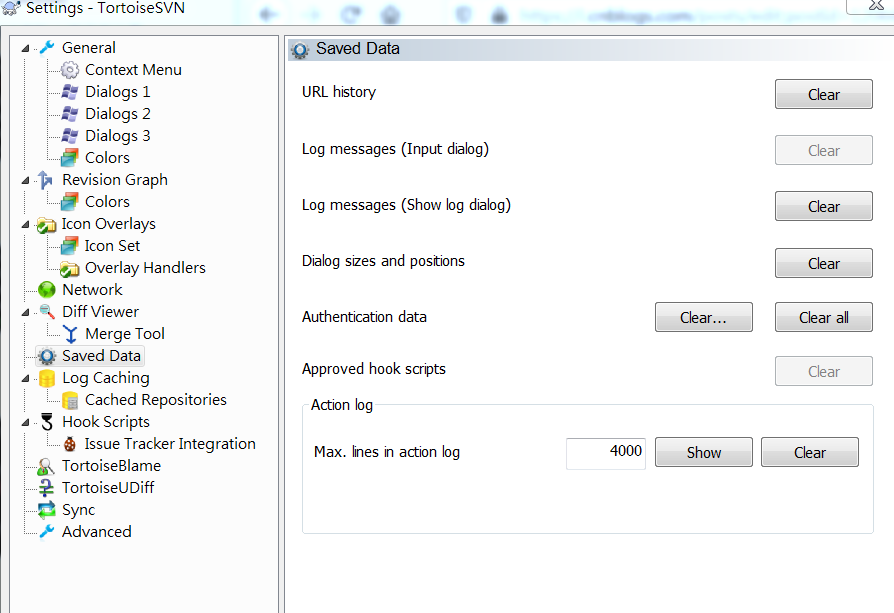Open the Merge Tool settings page

[125, 334]
